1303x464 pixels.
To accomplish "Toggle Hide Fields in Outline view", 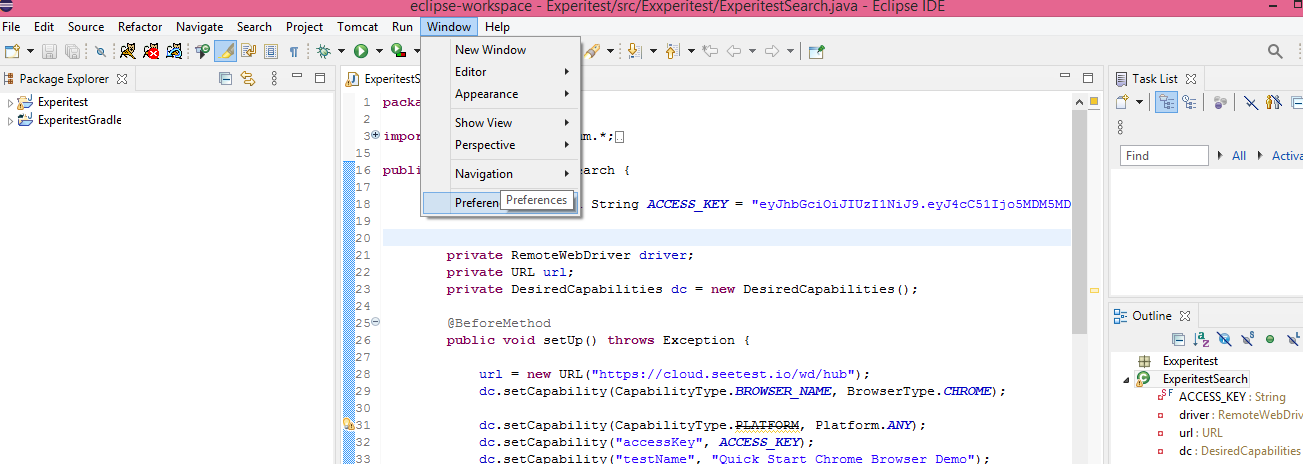I will [1224, 340].
